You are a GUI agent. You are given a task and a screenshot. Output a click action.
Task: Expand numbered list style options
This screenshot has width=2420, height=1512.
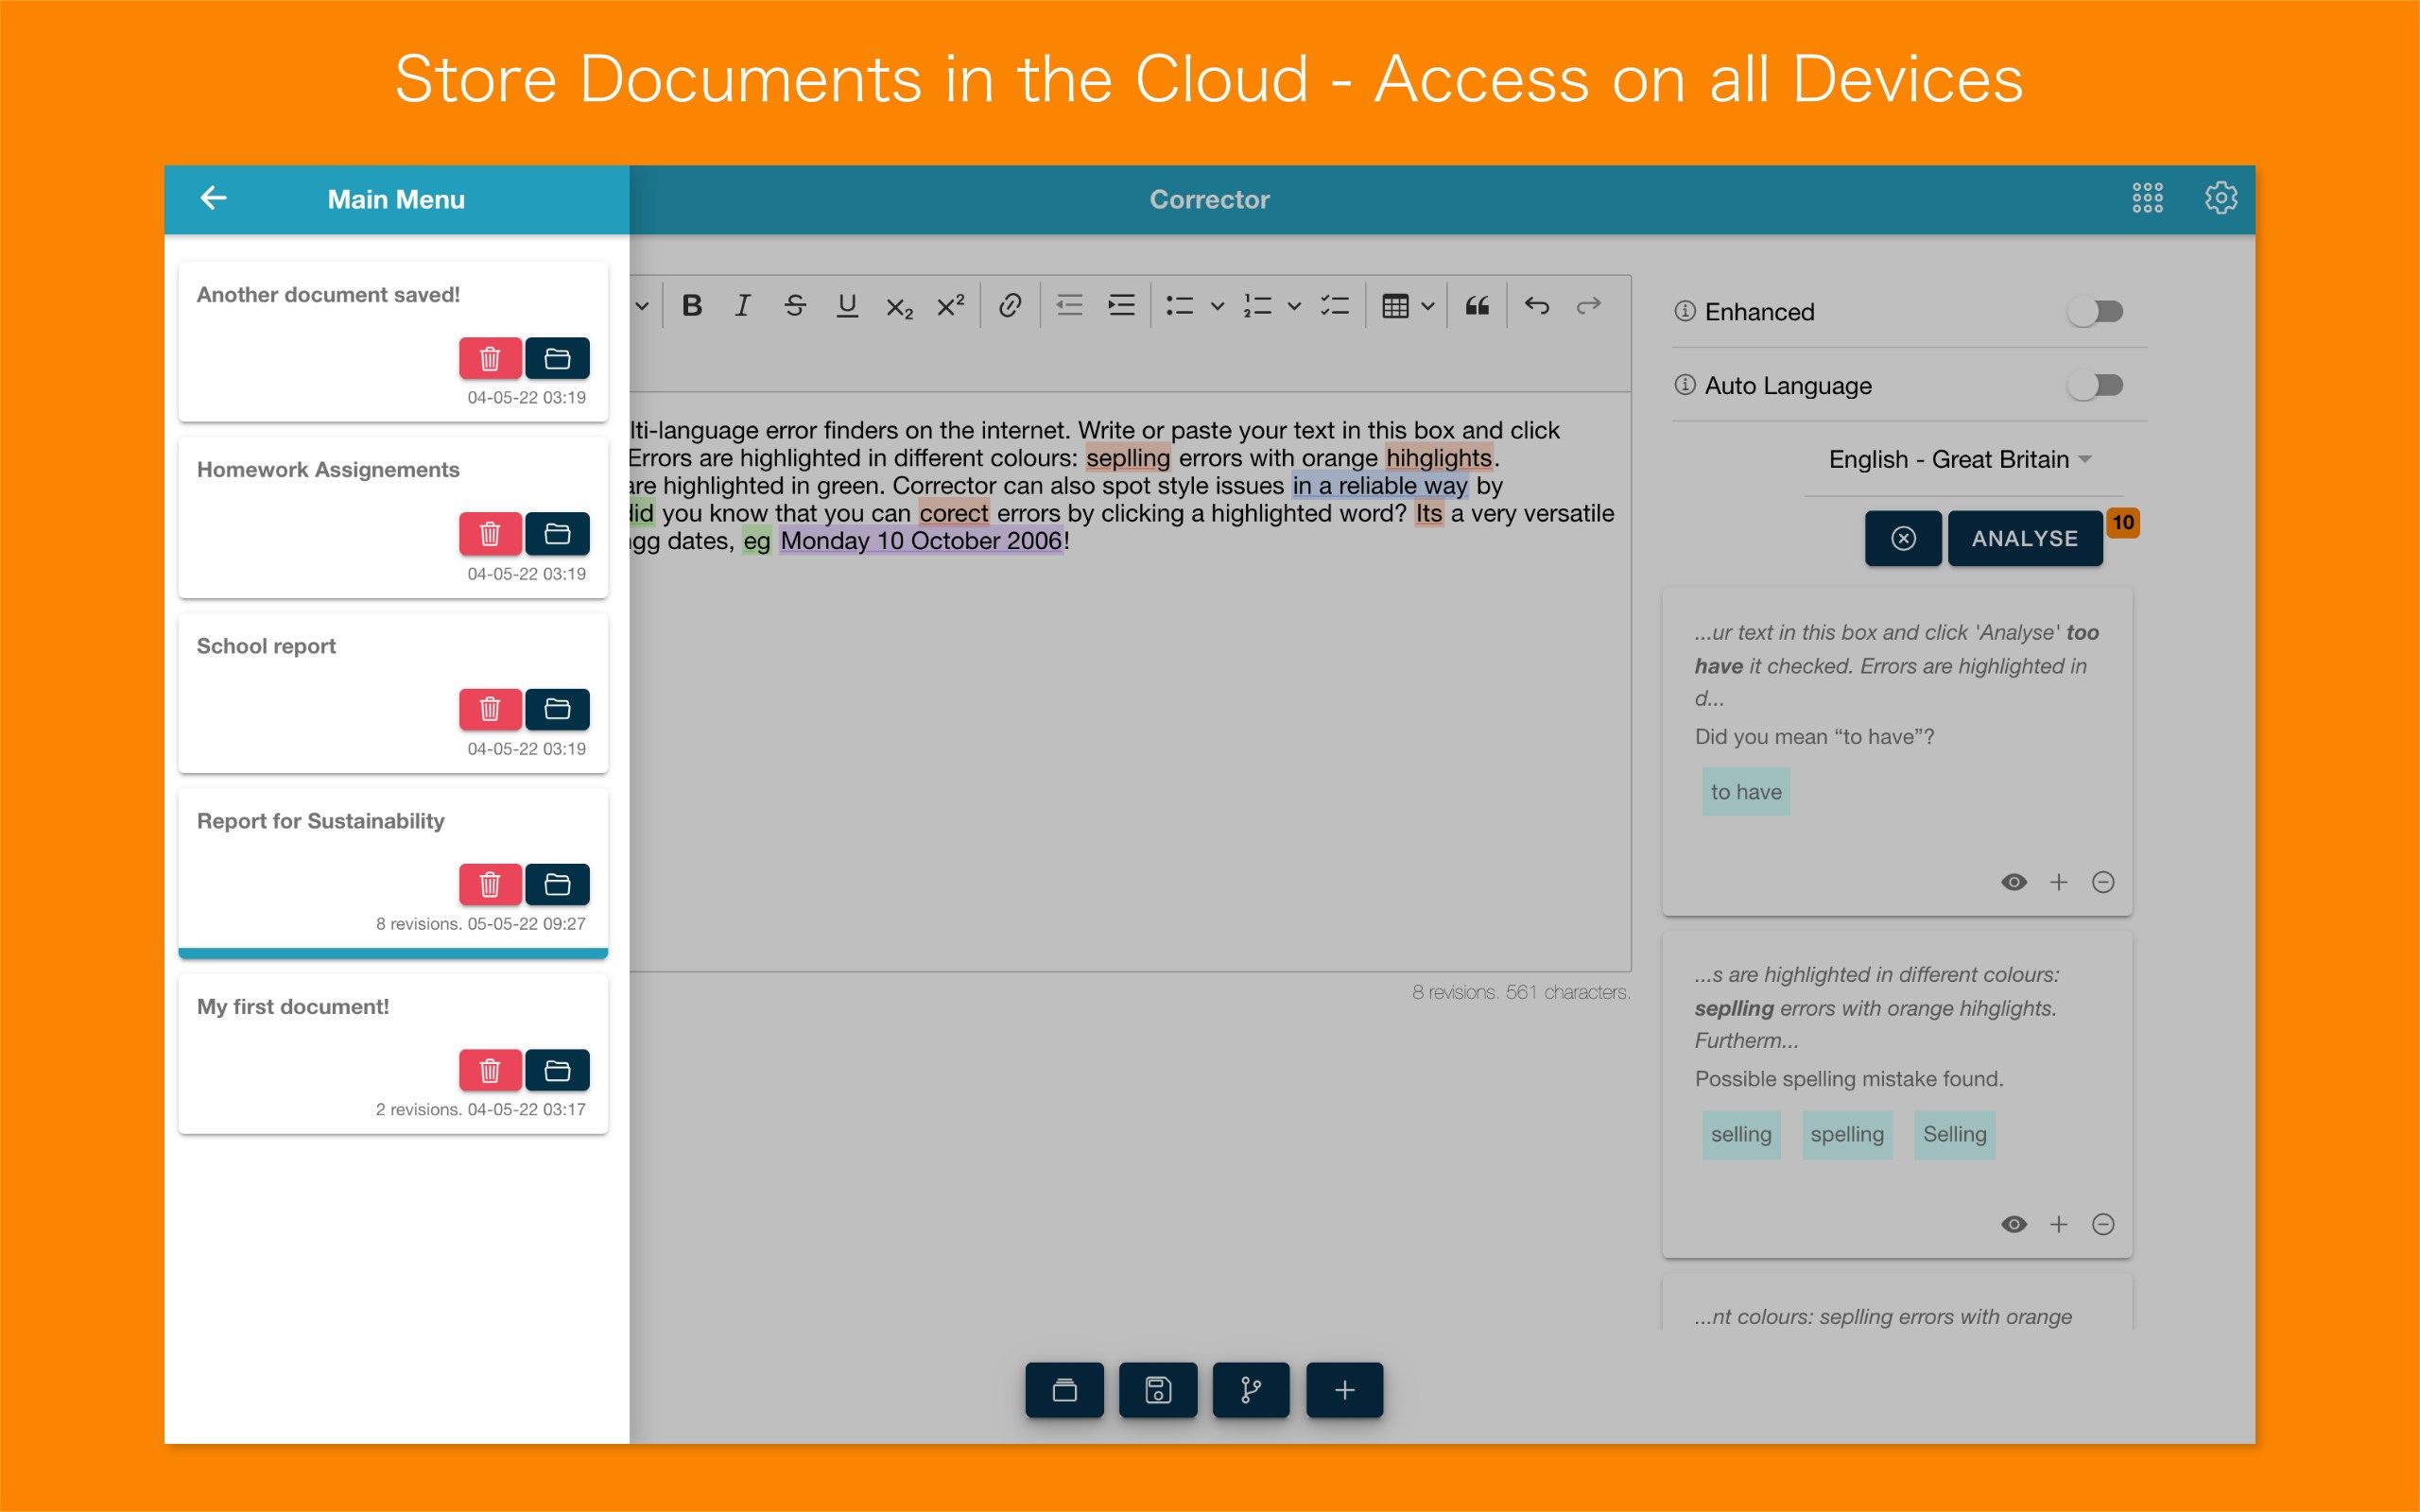[1294, 306]
